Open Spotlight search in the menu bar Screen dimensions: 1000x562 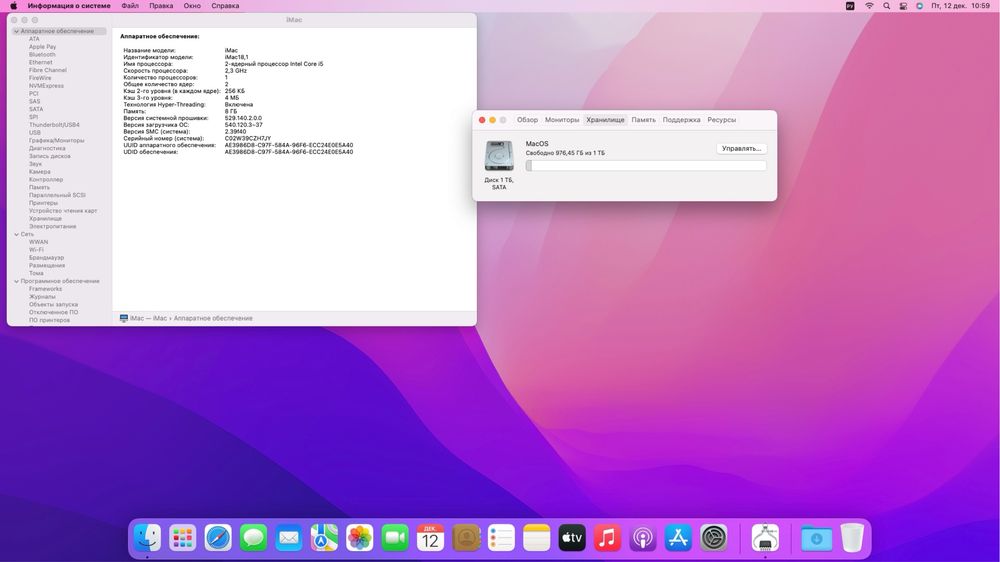886,6
